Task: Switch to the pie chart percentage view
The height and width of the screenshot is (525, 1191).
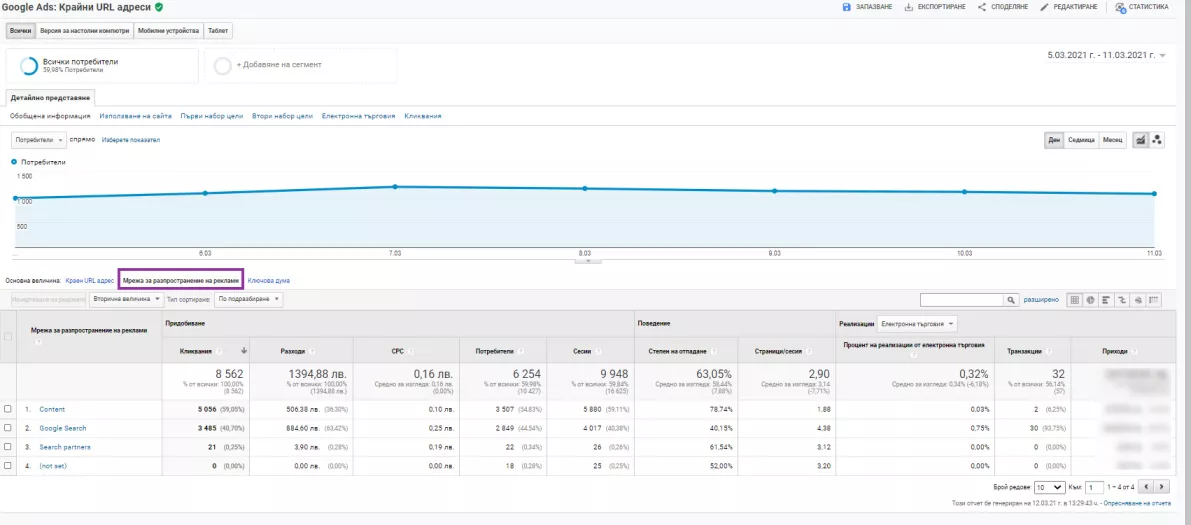Action: pos(1091,300)
